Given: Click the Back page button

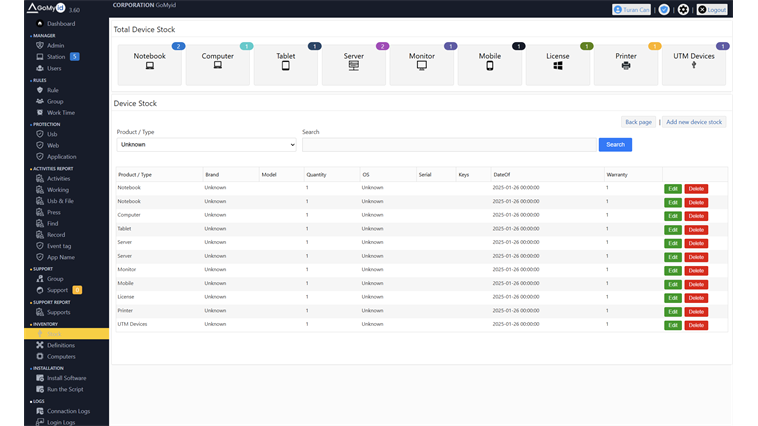Looking at the screenshot, I should (638, 122).
